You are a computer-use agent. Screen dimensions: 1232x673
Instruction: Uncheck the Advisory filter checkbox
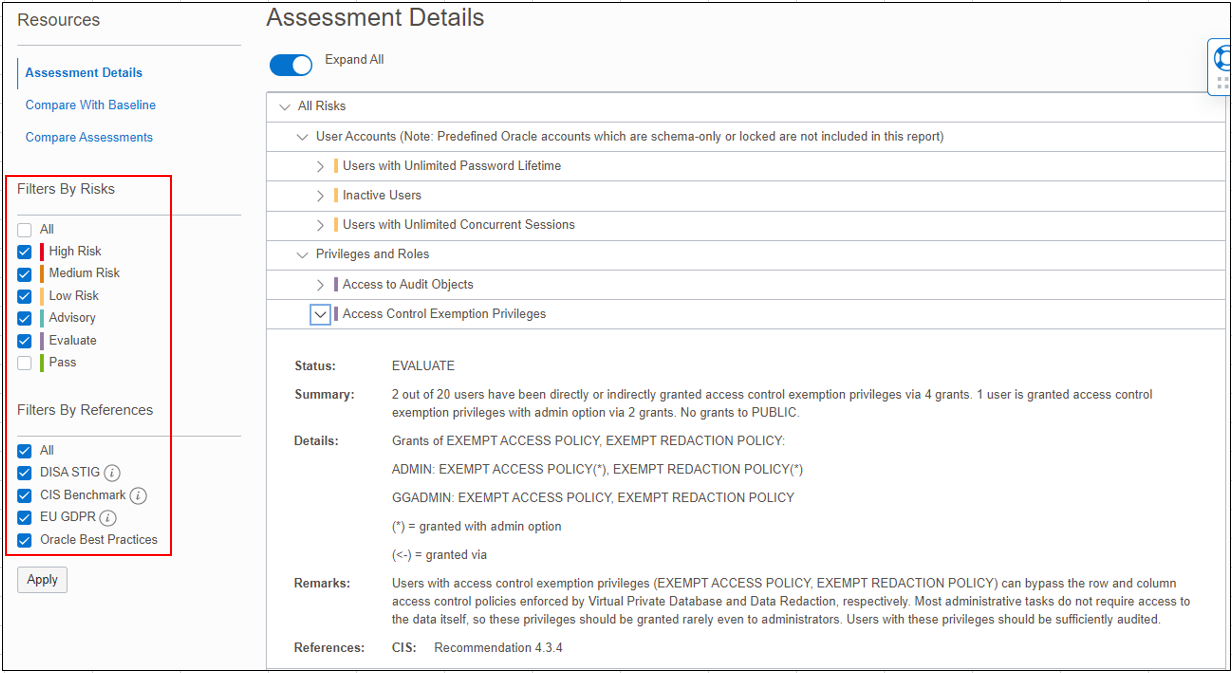[25, 318]
